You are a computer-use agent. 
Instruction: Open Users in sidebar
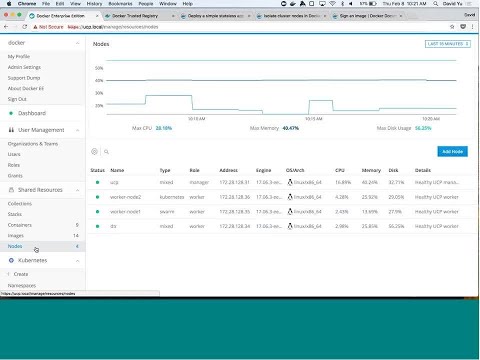click(14, 154)
